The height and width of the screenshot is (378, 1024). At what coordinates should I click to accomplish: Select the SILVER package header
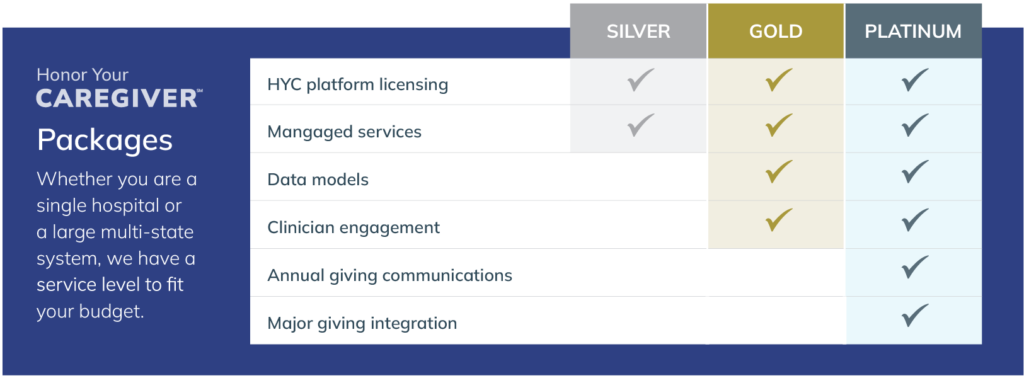[638, 31]
